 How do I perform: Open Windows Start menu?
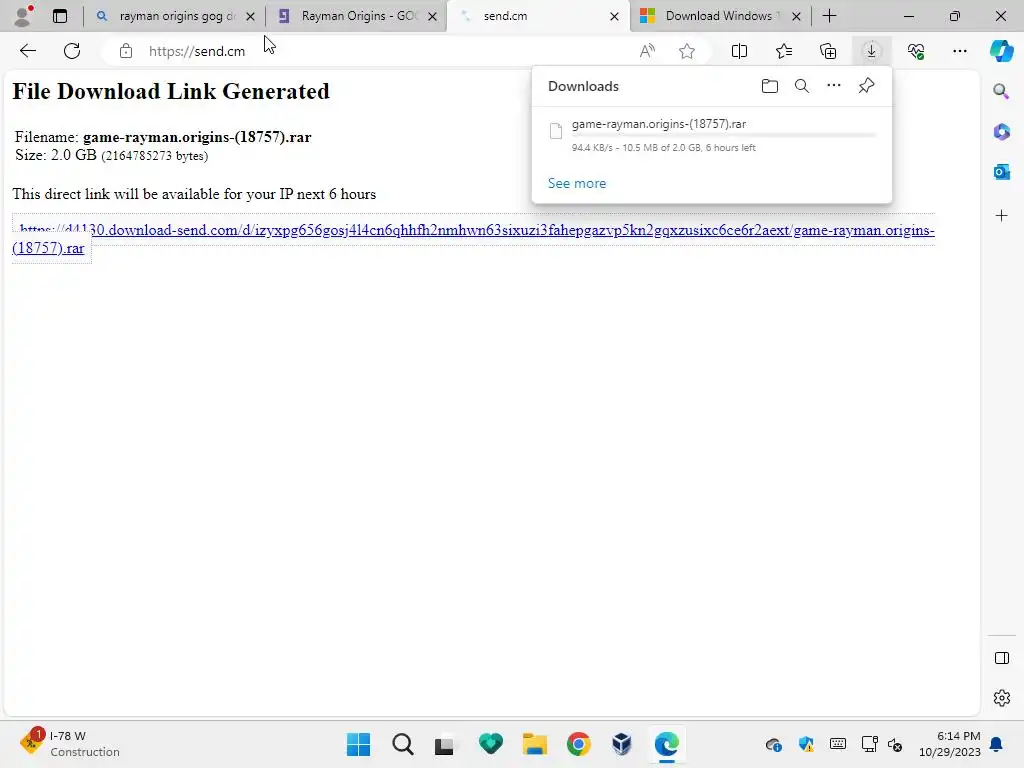[358, 744]
